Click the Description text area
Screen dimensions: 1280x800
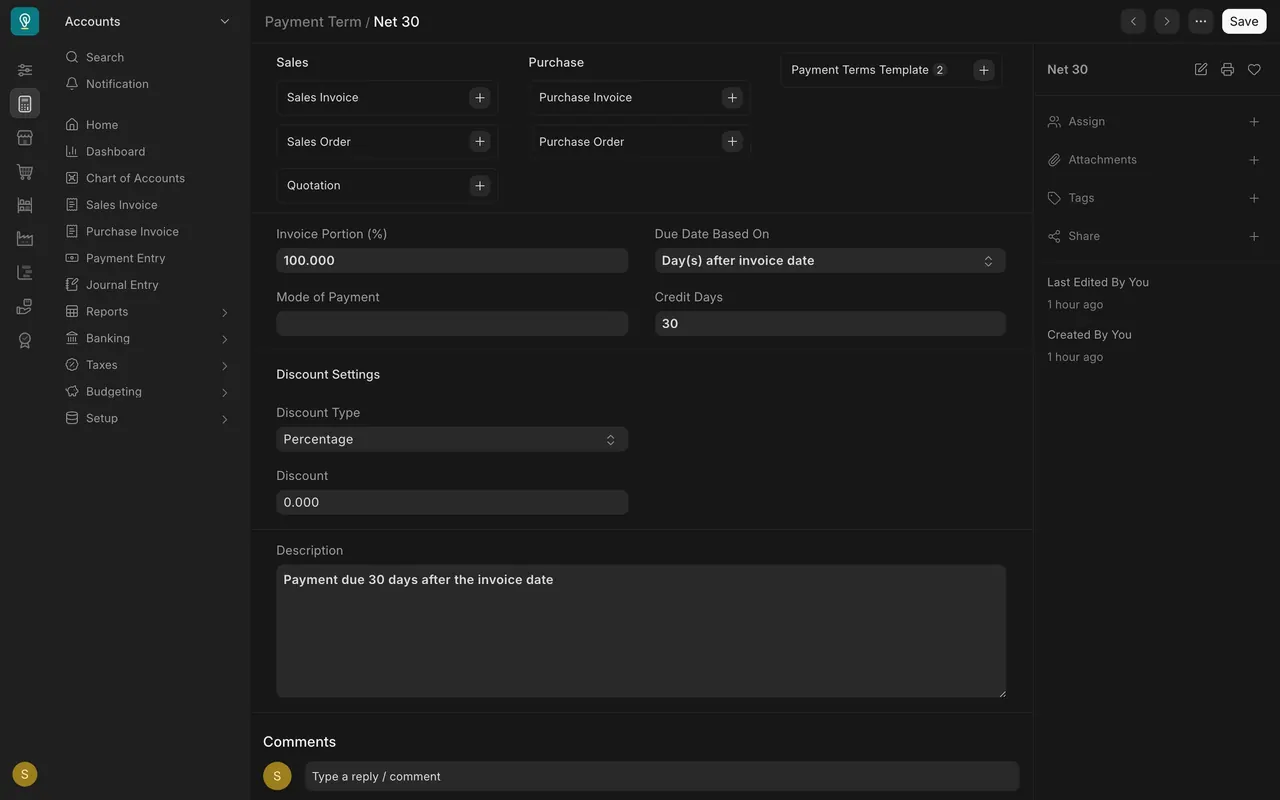(x=641, y=631)
